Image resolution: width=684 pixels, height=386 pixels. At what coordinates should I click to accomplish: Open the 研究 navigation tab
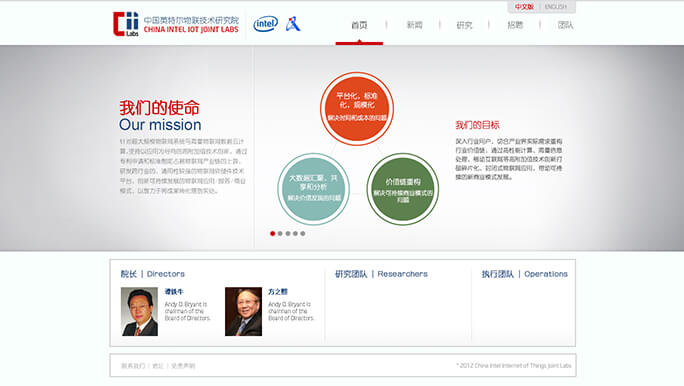pos(464,25)
